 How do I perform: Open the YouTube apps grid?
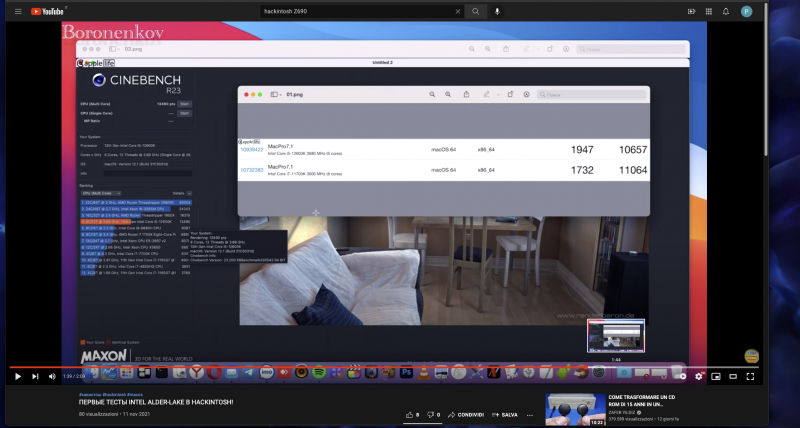tap(709, 11)
